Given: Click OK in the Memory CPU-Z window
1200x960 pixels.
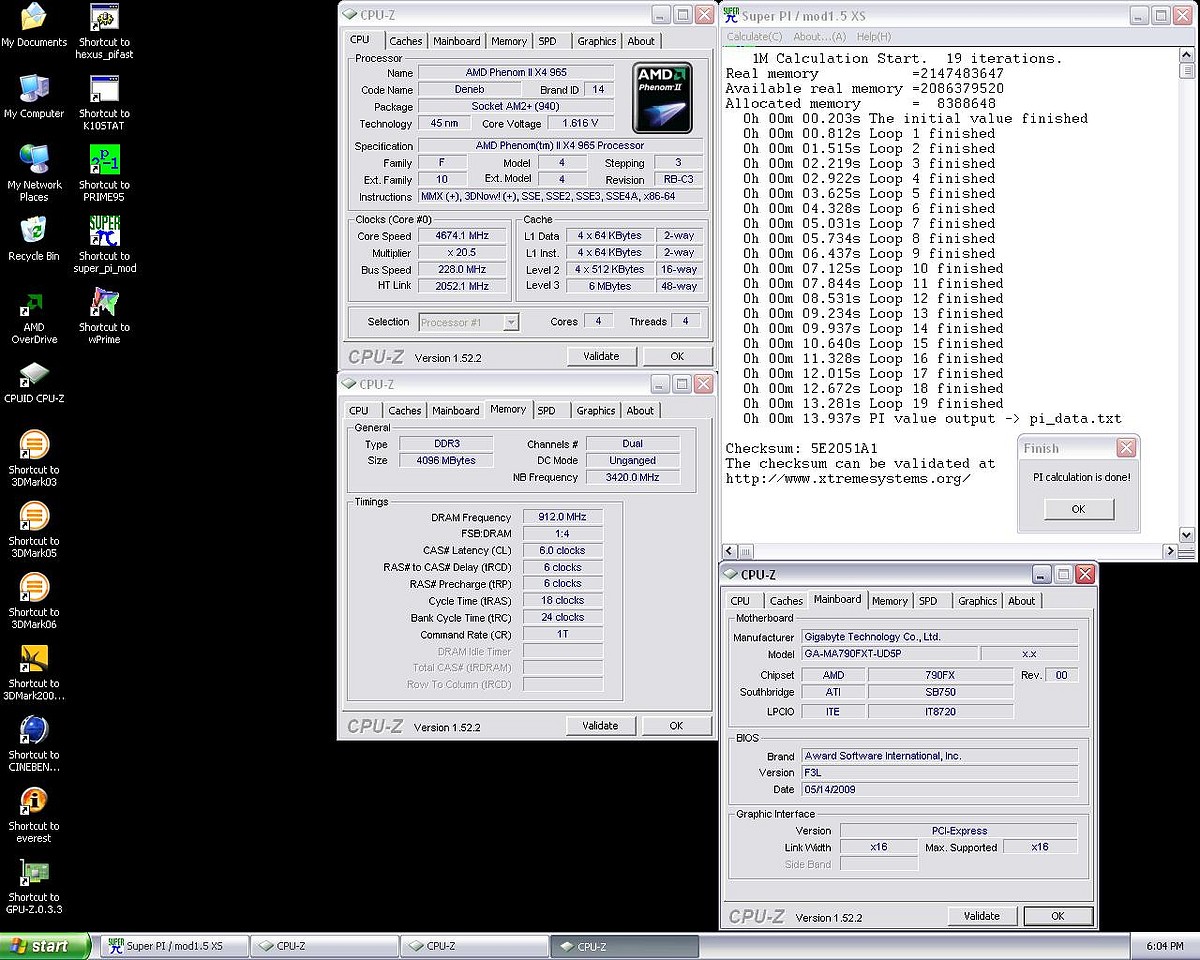Looking at the screenshot, I should click(x=676, y=726).
